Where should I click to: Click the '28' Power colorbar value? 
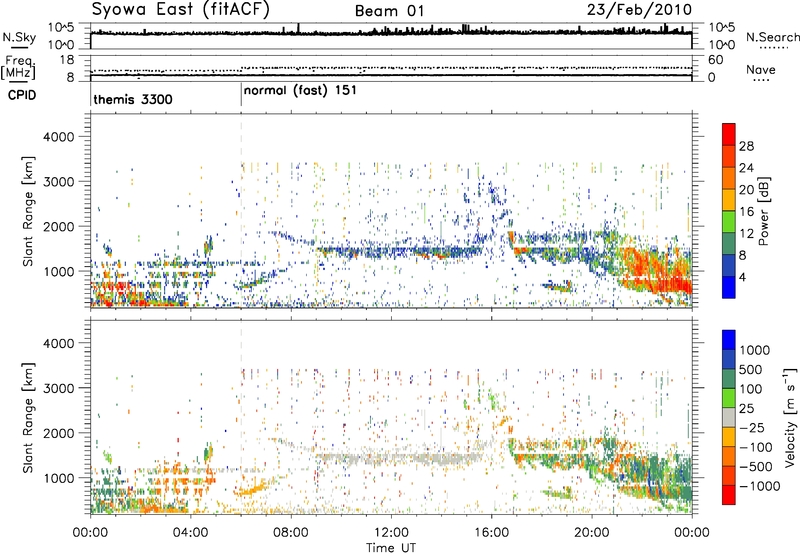[746, 146]
